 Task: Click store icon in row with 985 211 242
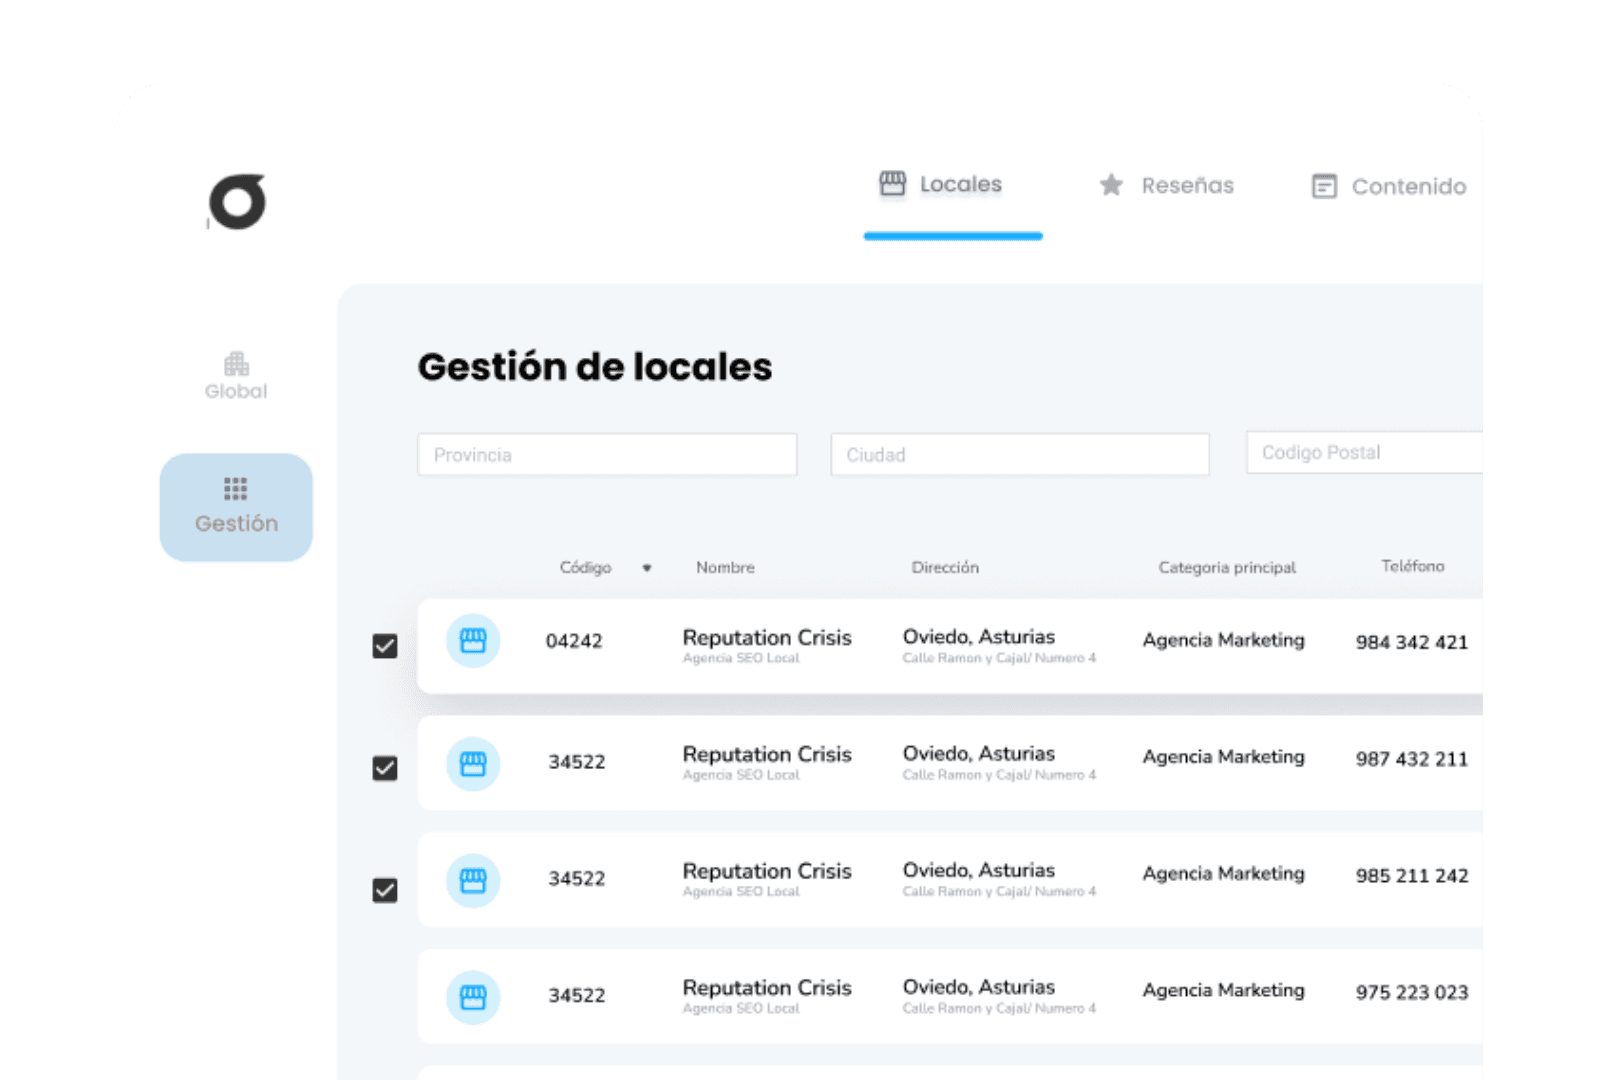pyautogui.click(x=473, y=881)
